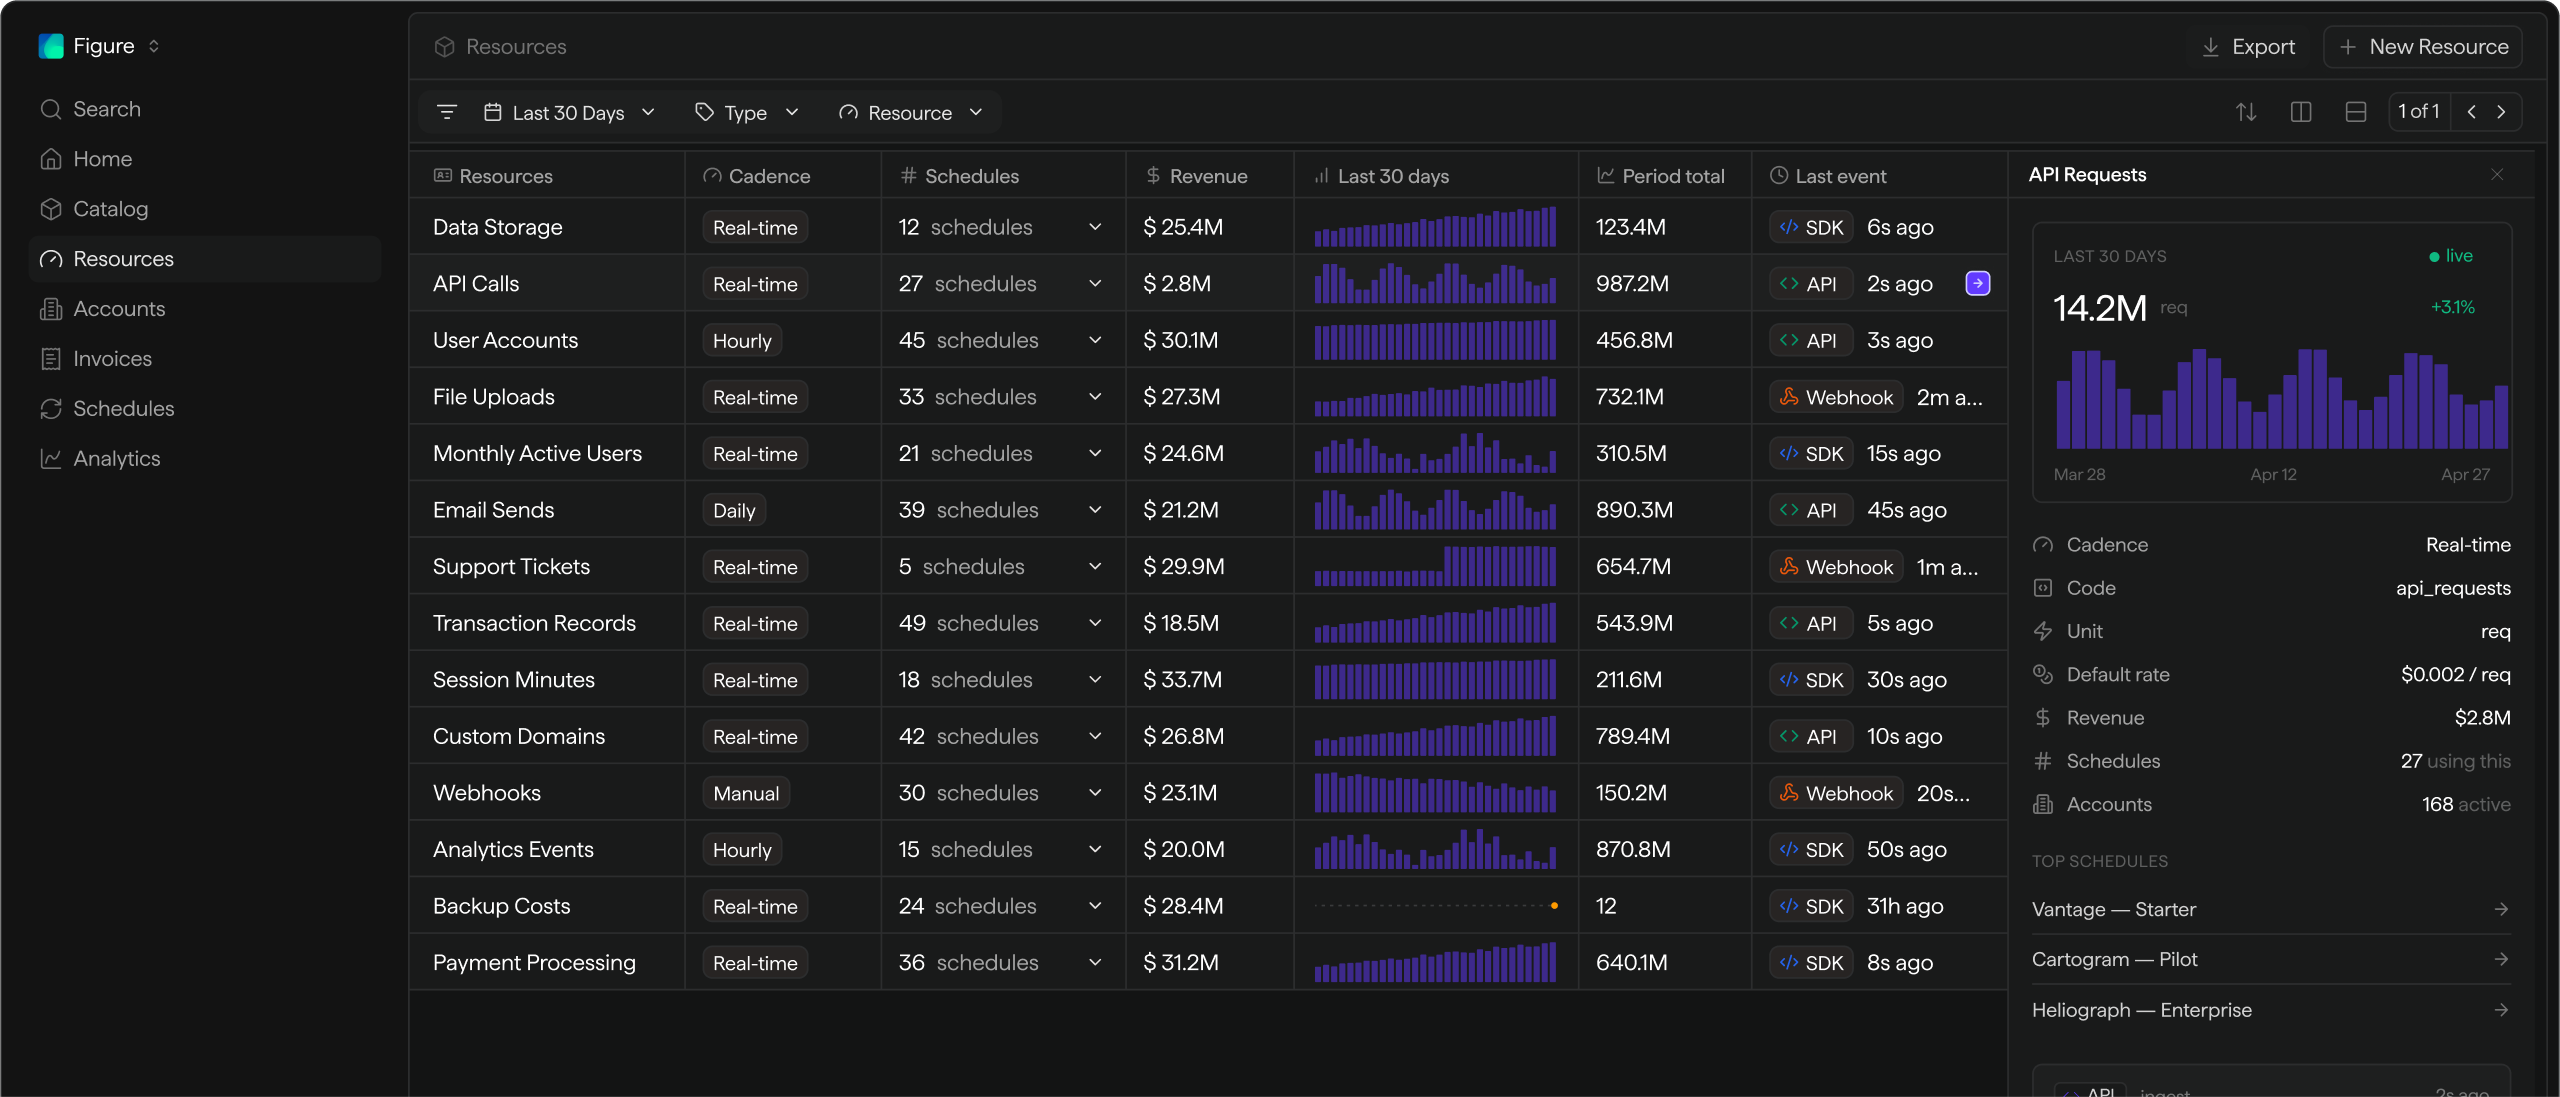Open the Transaction Records row

[1208, 623]
